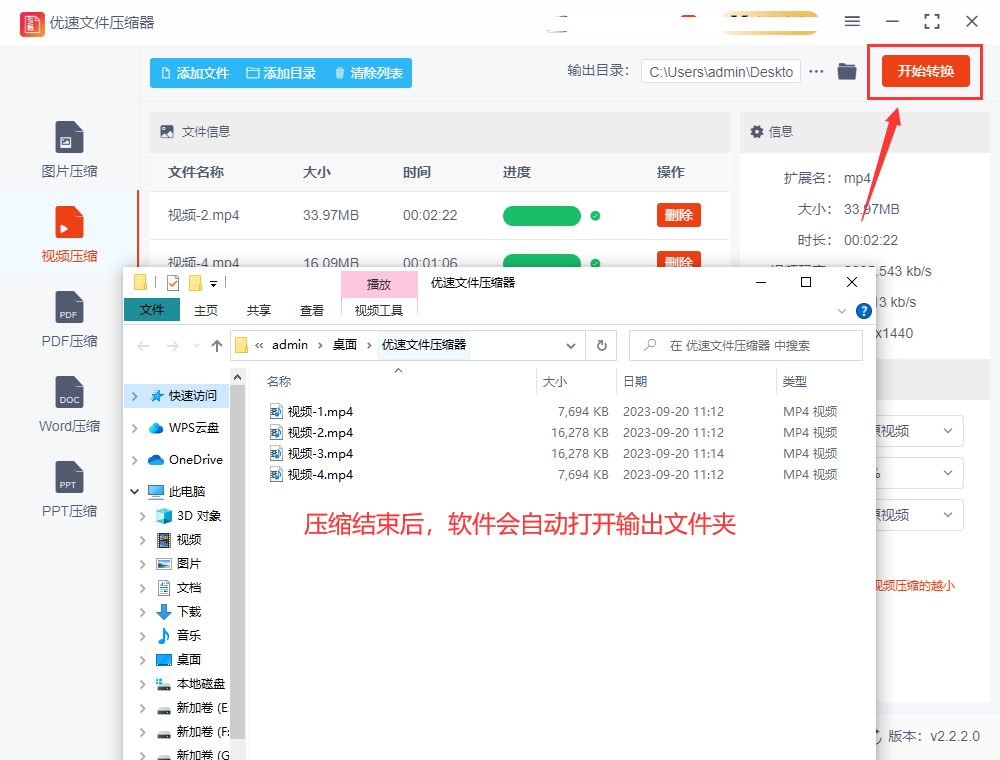Expand the OneDrive tree node
This screenshot has height=760, width=1000.
[x=134, y=460]
